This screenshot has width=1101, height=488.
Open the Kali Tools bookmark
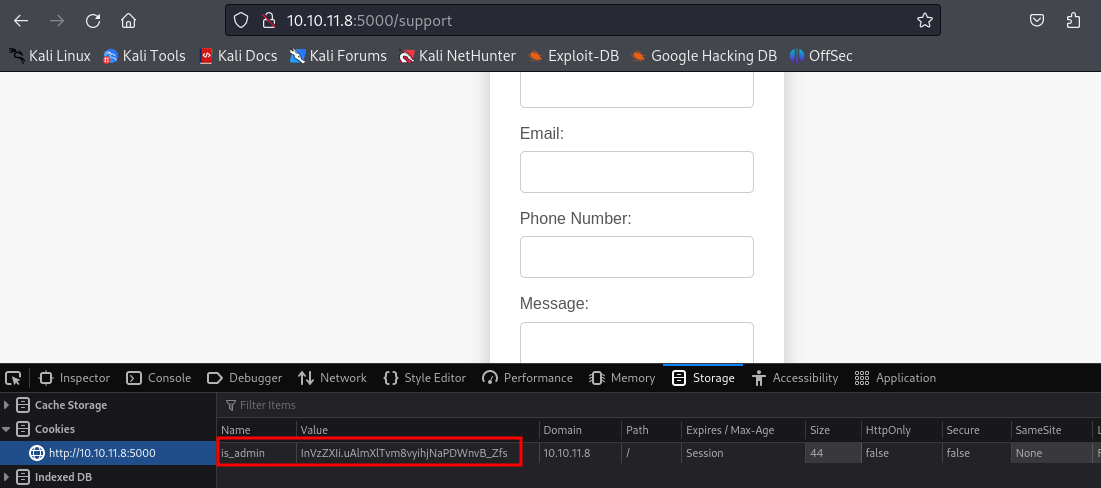pos(144,56)
